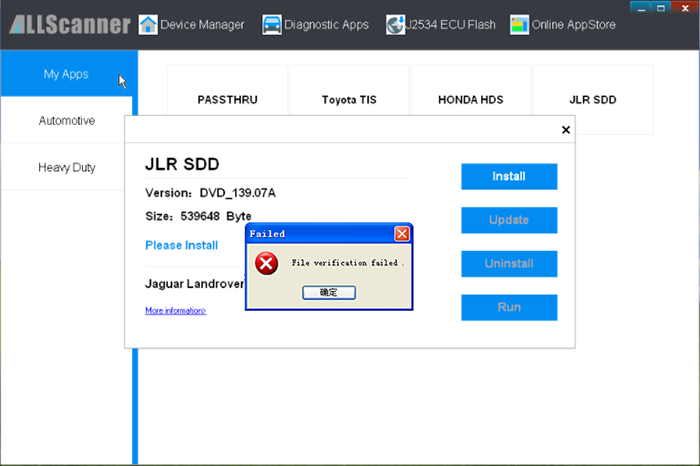Click the Install button

pyautogui.click(x=509, y=176)
